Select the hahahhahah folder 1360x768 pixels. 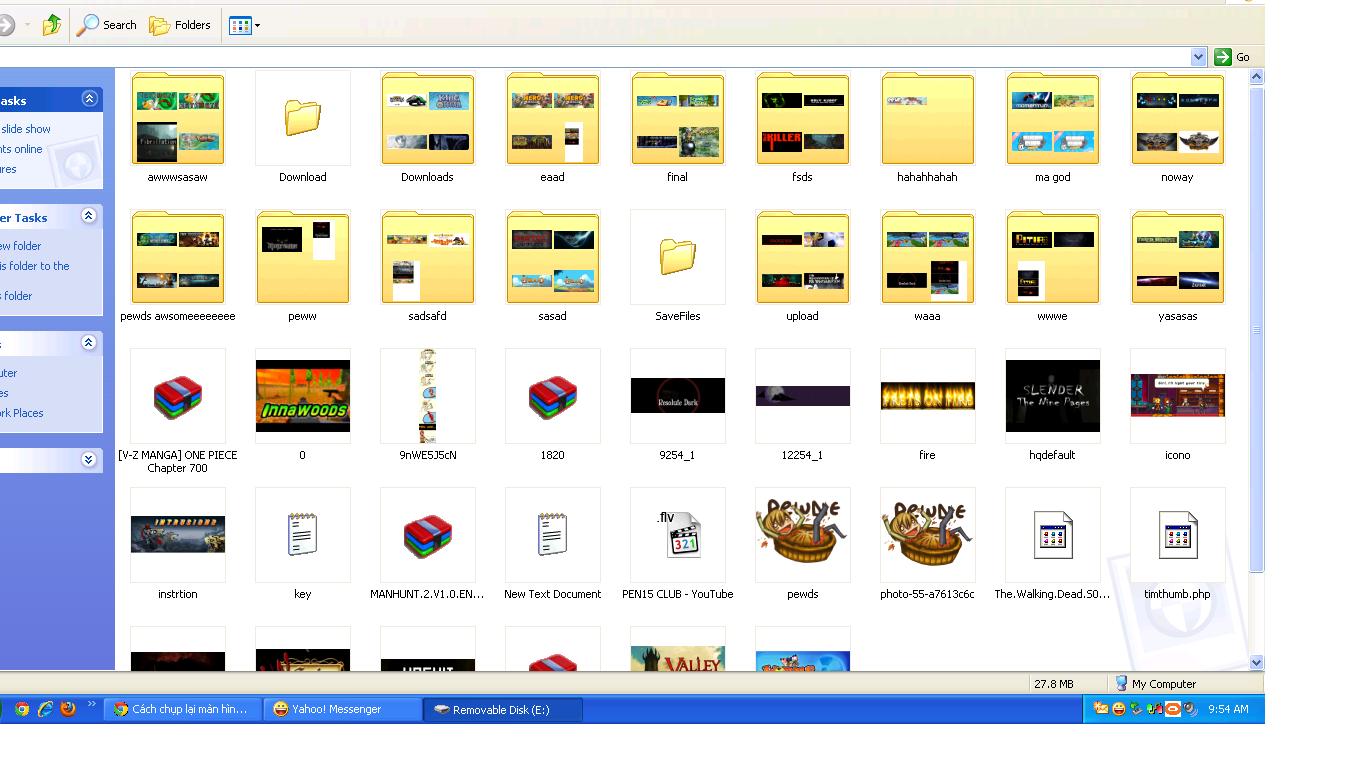(x=928, y=128)
